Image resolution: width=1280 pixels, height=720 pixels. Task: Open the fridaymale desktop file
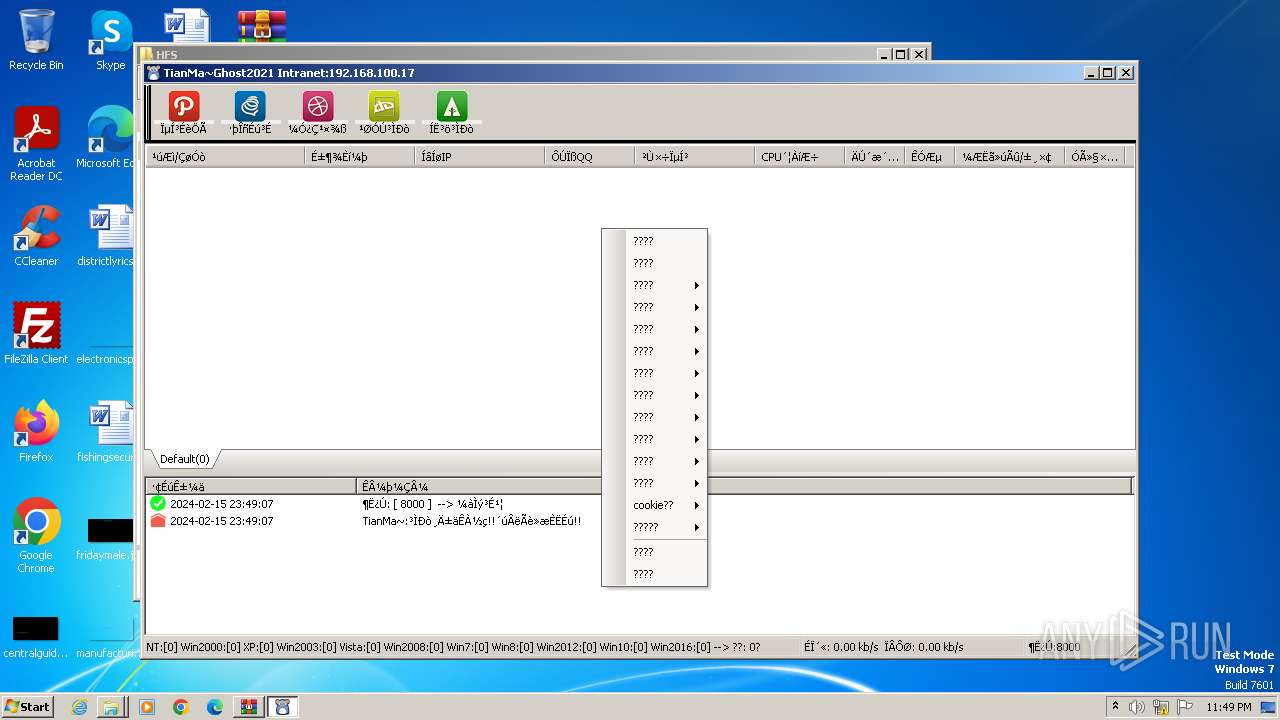click(106, 539)
